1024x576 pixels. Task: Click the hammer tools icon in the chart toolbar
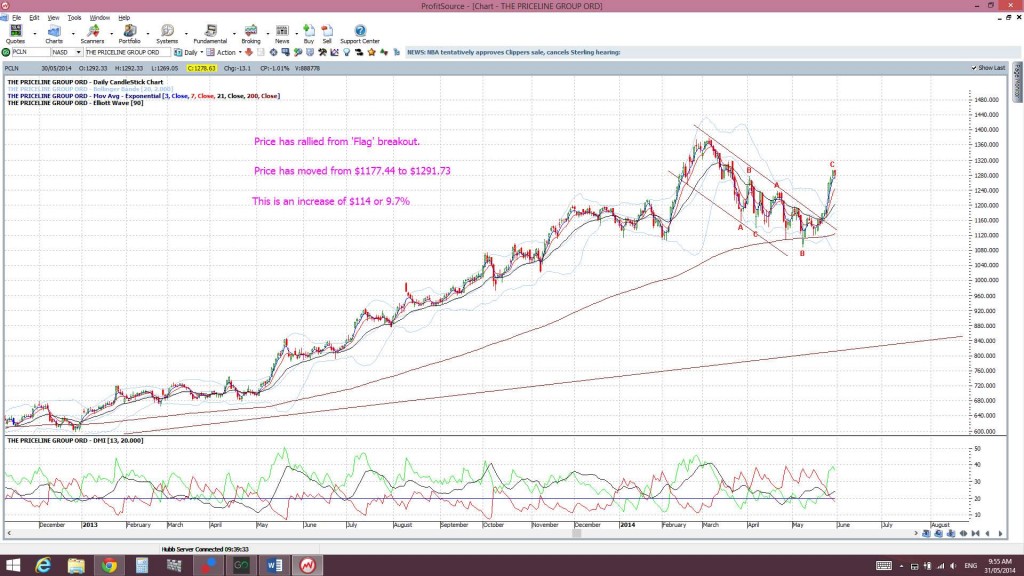coord(323,52)
